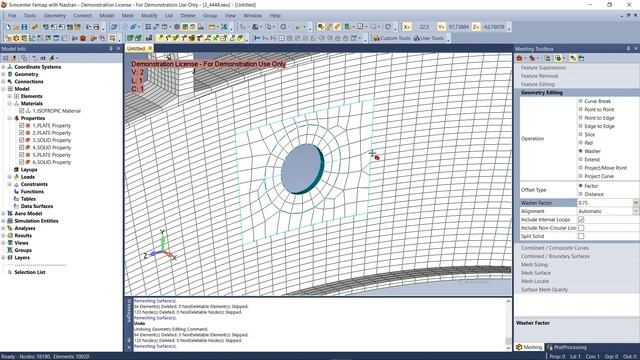Click the Loads tree icon
The height and width of the screenshot is (360, 640).
click(16, 177)
